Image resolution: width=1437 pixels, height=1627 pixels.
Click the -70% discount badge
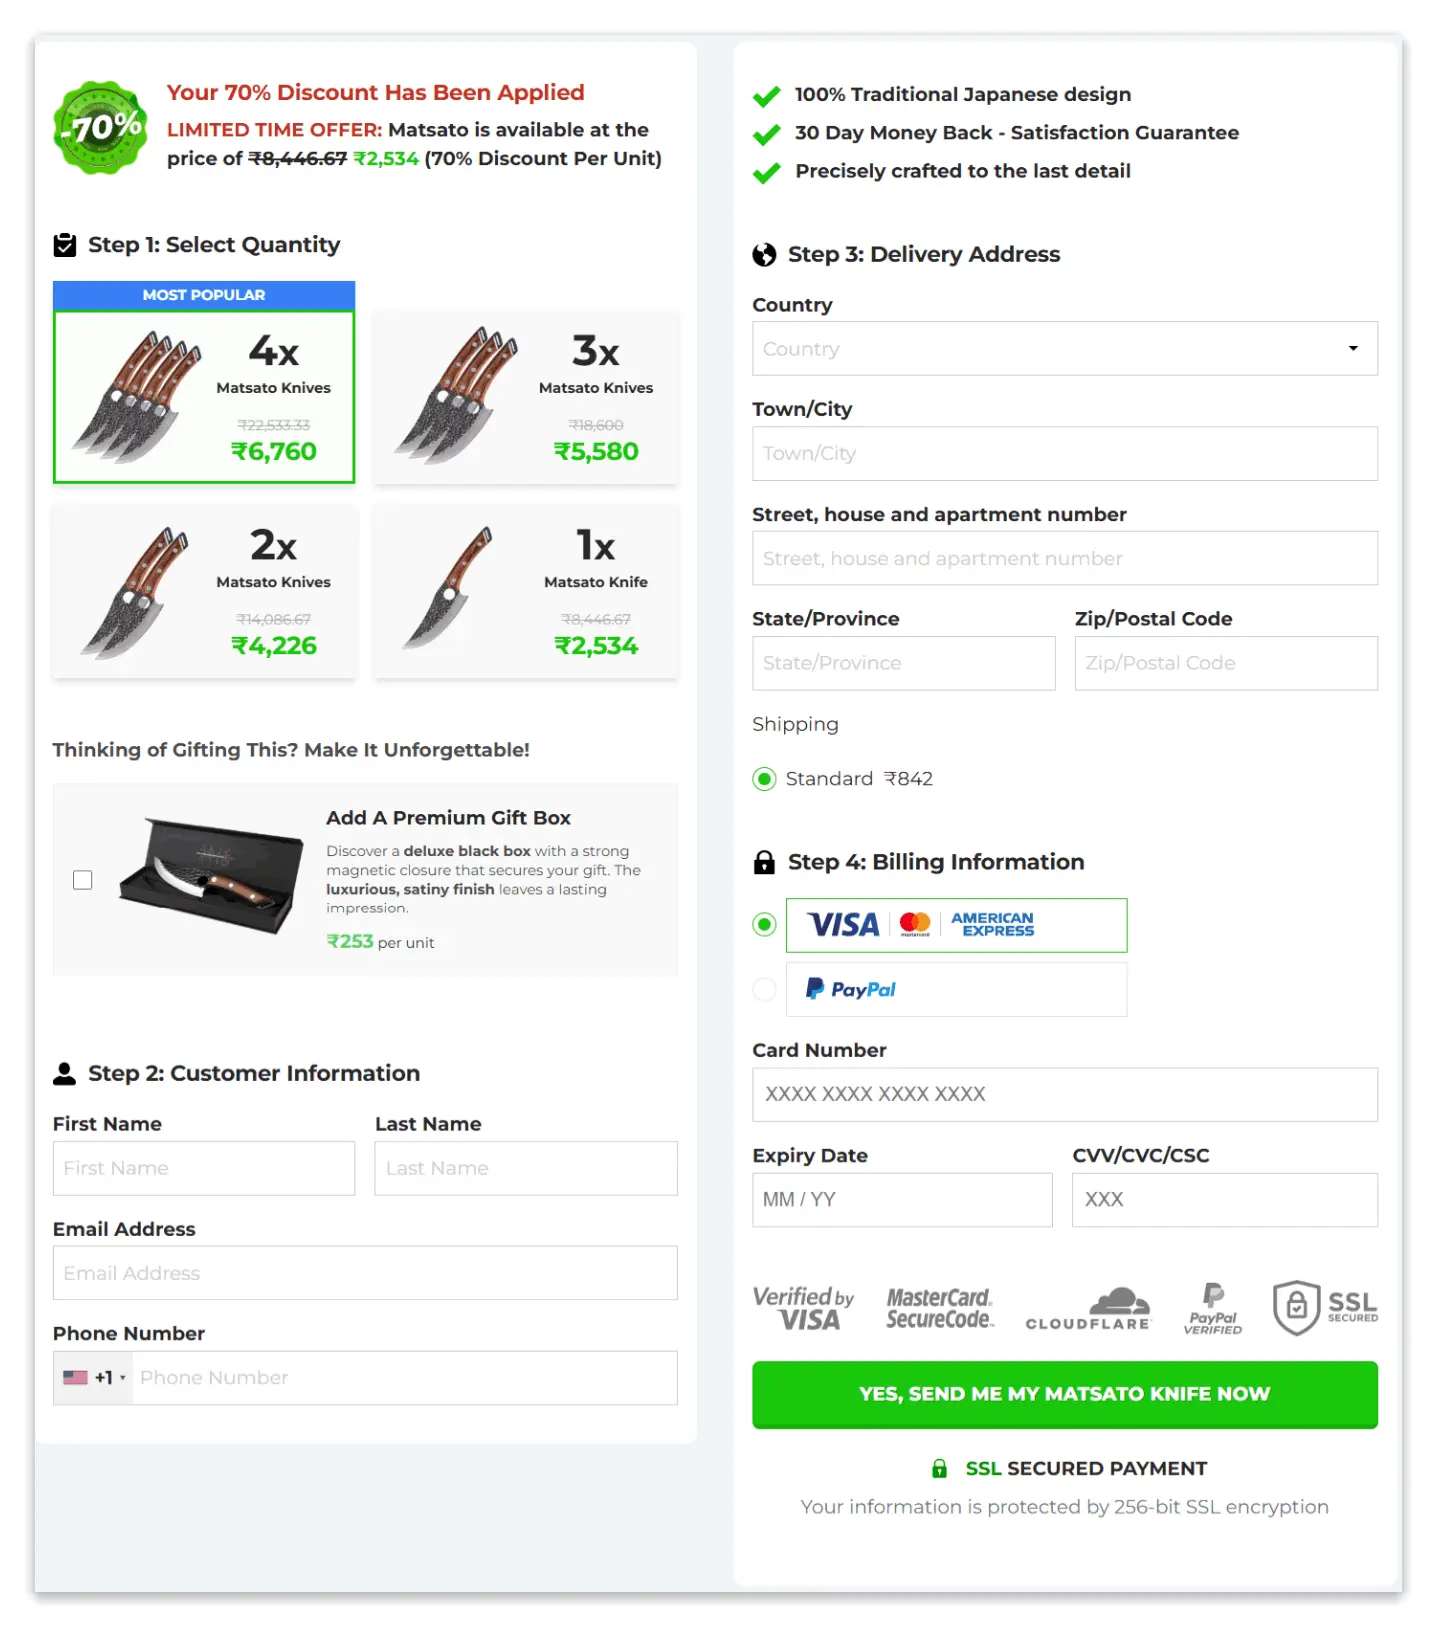[98, 128]
